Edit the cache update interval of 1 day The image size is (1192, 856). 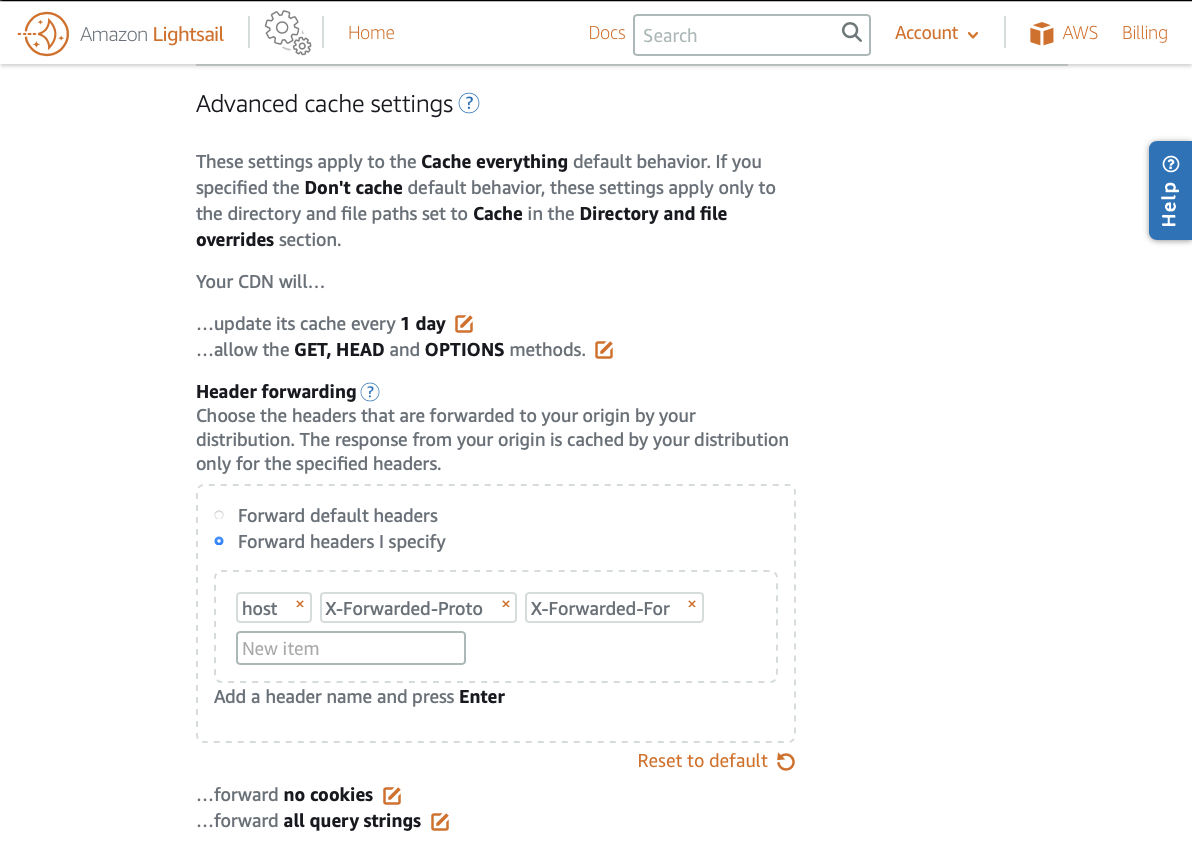pos(464,324)
